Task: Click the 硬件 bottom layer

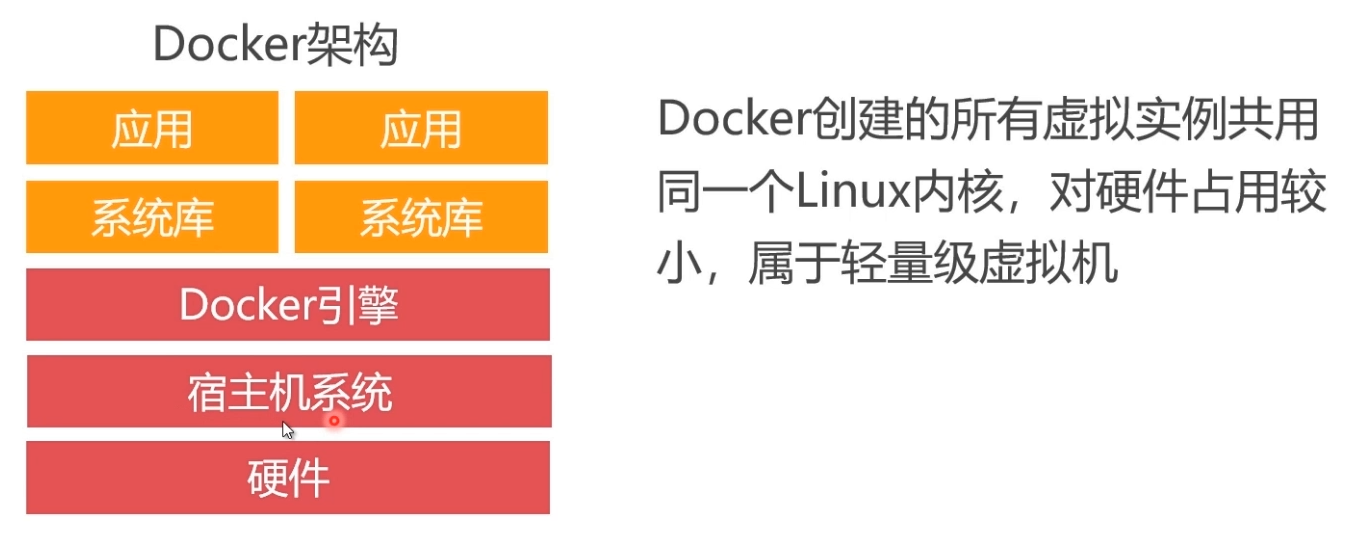Action: [288, 479]
